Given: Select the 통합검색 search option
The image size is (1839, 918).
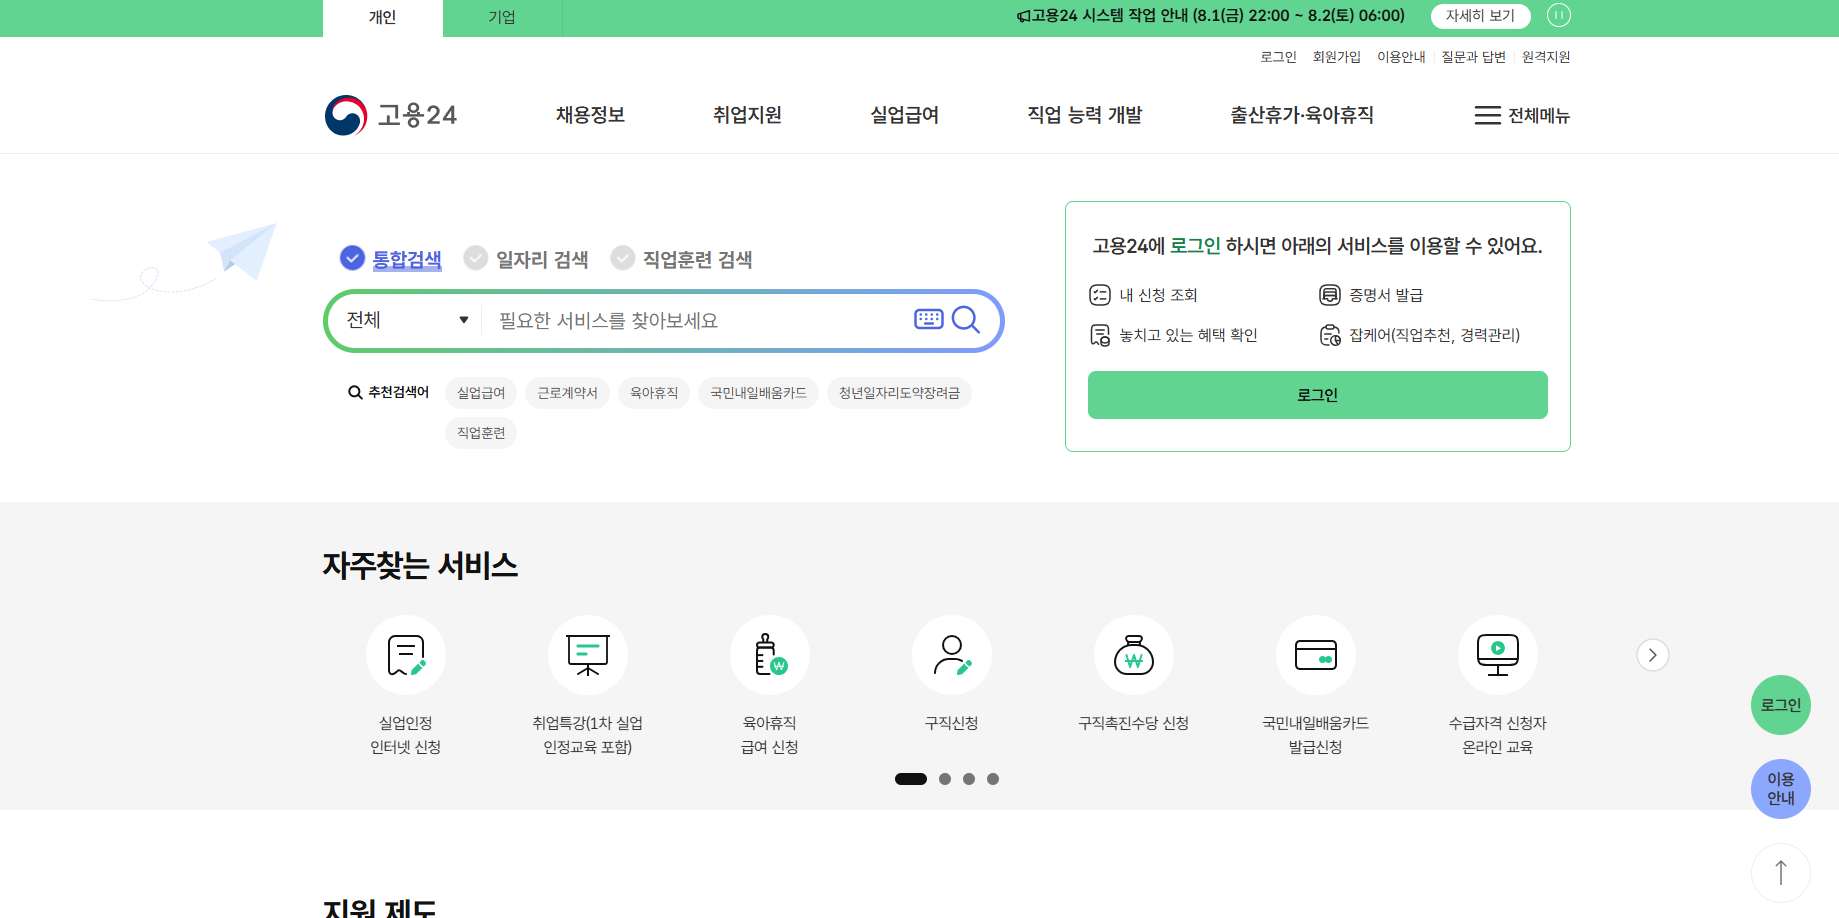Looking at the screenshot, I should [x=391, y=258].
